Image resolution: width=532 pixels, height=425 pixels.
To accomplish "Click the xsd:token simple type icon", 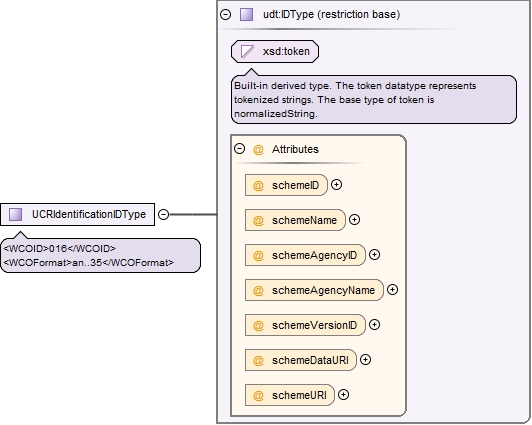I will [x=247, y=52].
